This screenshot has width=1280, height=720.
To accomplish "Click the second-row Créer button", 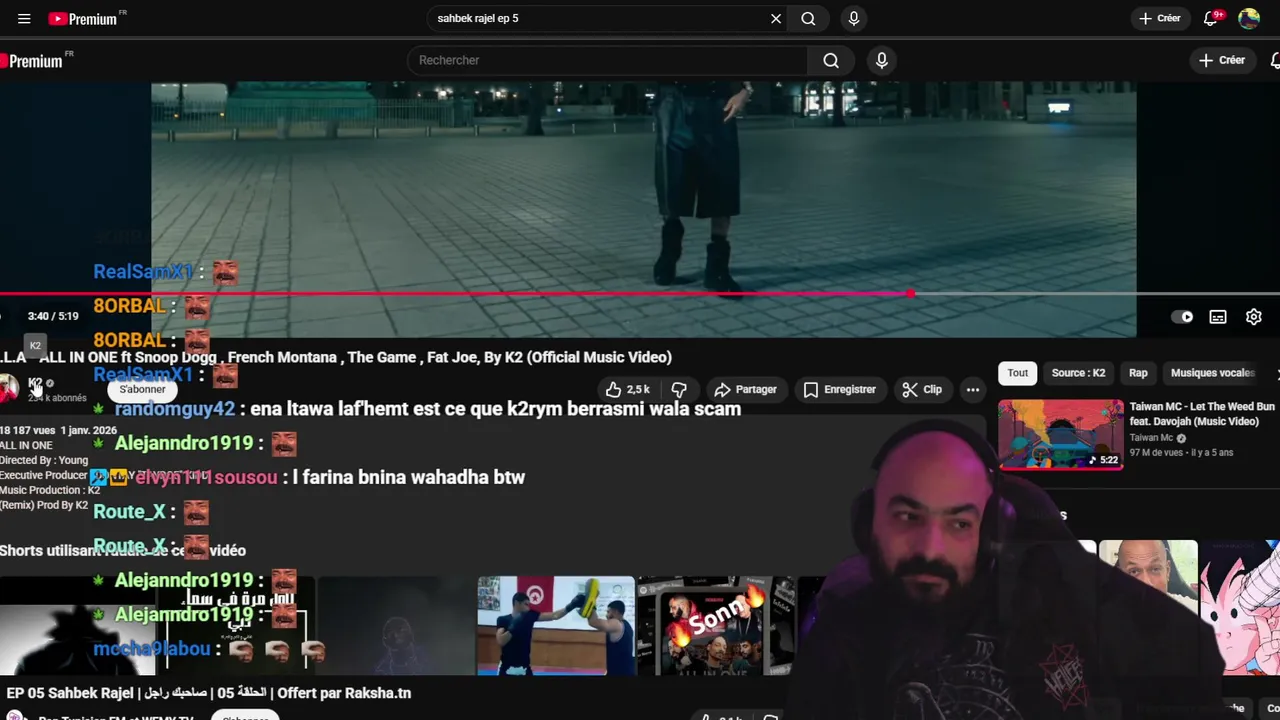I will point(1222,60).
